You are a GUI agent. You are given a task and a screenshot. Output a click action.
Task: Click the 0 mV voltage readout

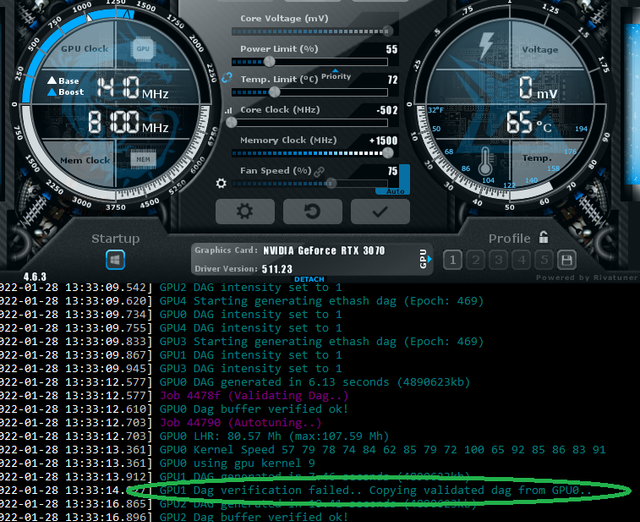[537, 88]
